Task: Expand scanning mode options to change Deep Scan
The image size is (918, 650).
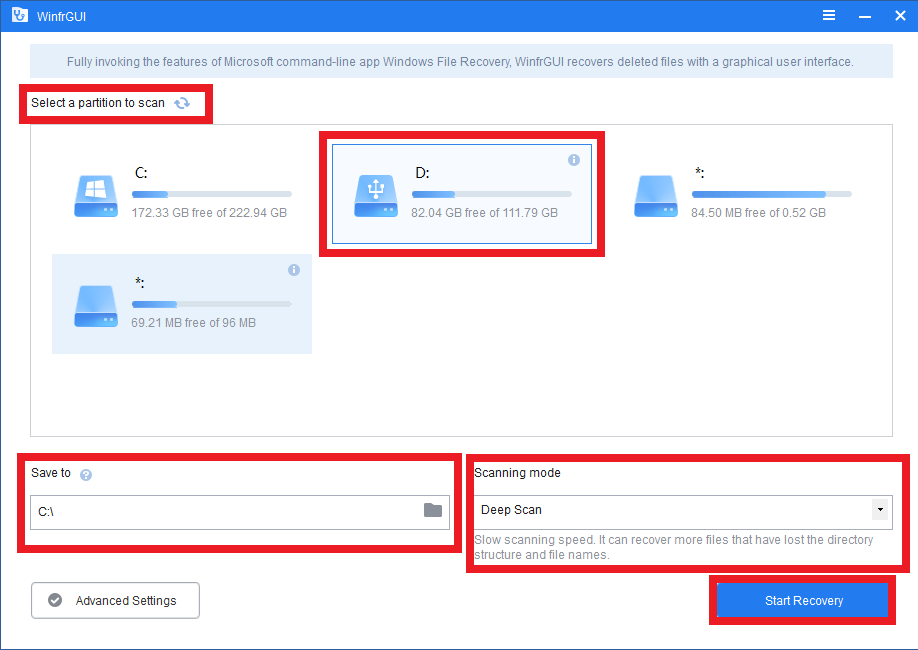Action: click(x=878, y=511)
